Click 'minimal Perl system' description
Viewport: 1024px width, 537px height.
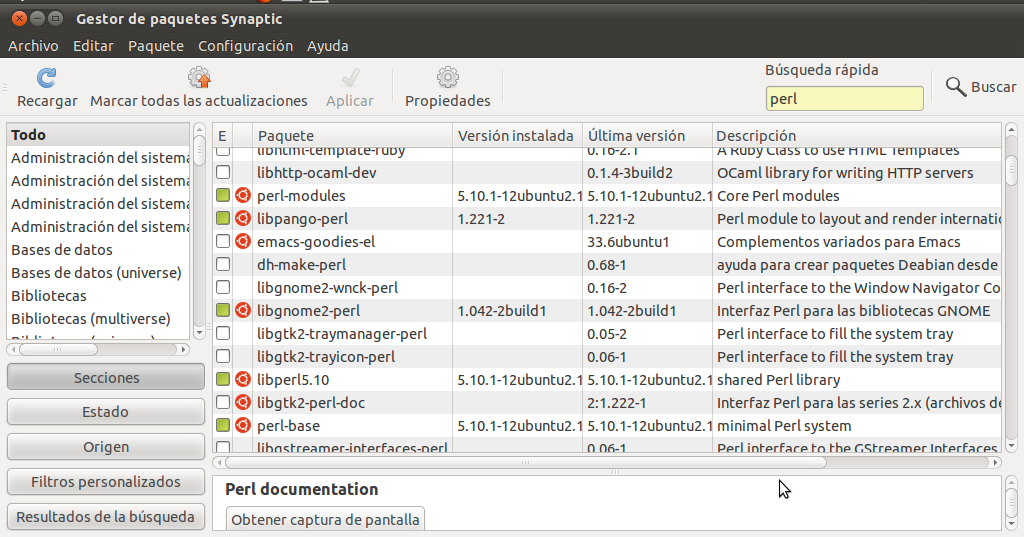pos(784,426)
